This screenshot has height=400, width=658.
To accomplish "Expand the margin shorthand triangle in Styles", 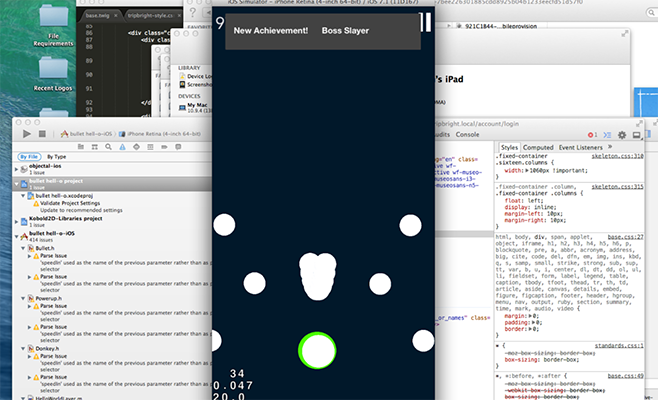I will click(x=530, y=316).
